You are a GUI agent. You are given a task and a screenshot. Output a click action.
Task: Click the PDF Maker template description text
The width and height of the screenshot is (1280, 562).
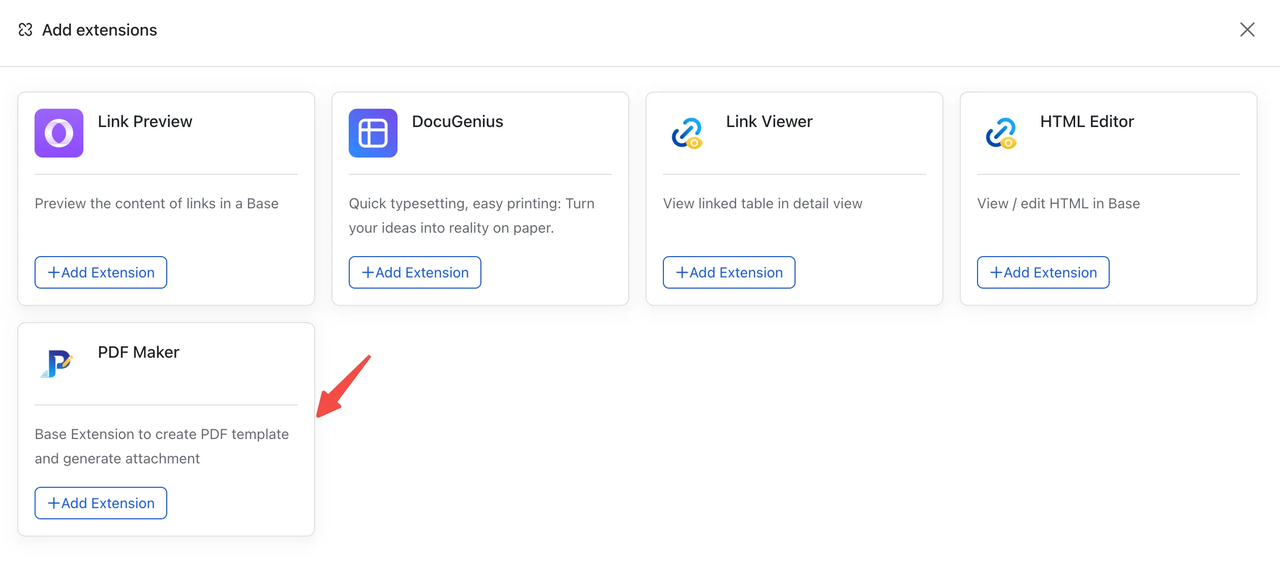[x=161, y=446]
